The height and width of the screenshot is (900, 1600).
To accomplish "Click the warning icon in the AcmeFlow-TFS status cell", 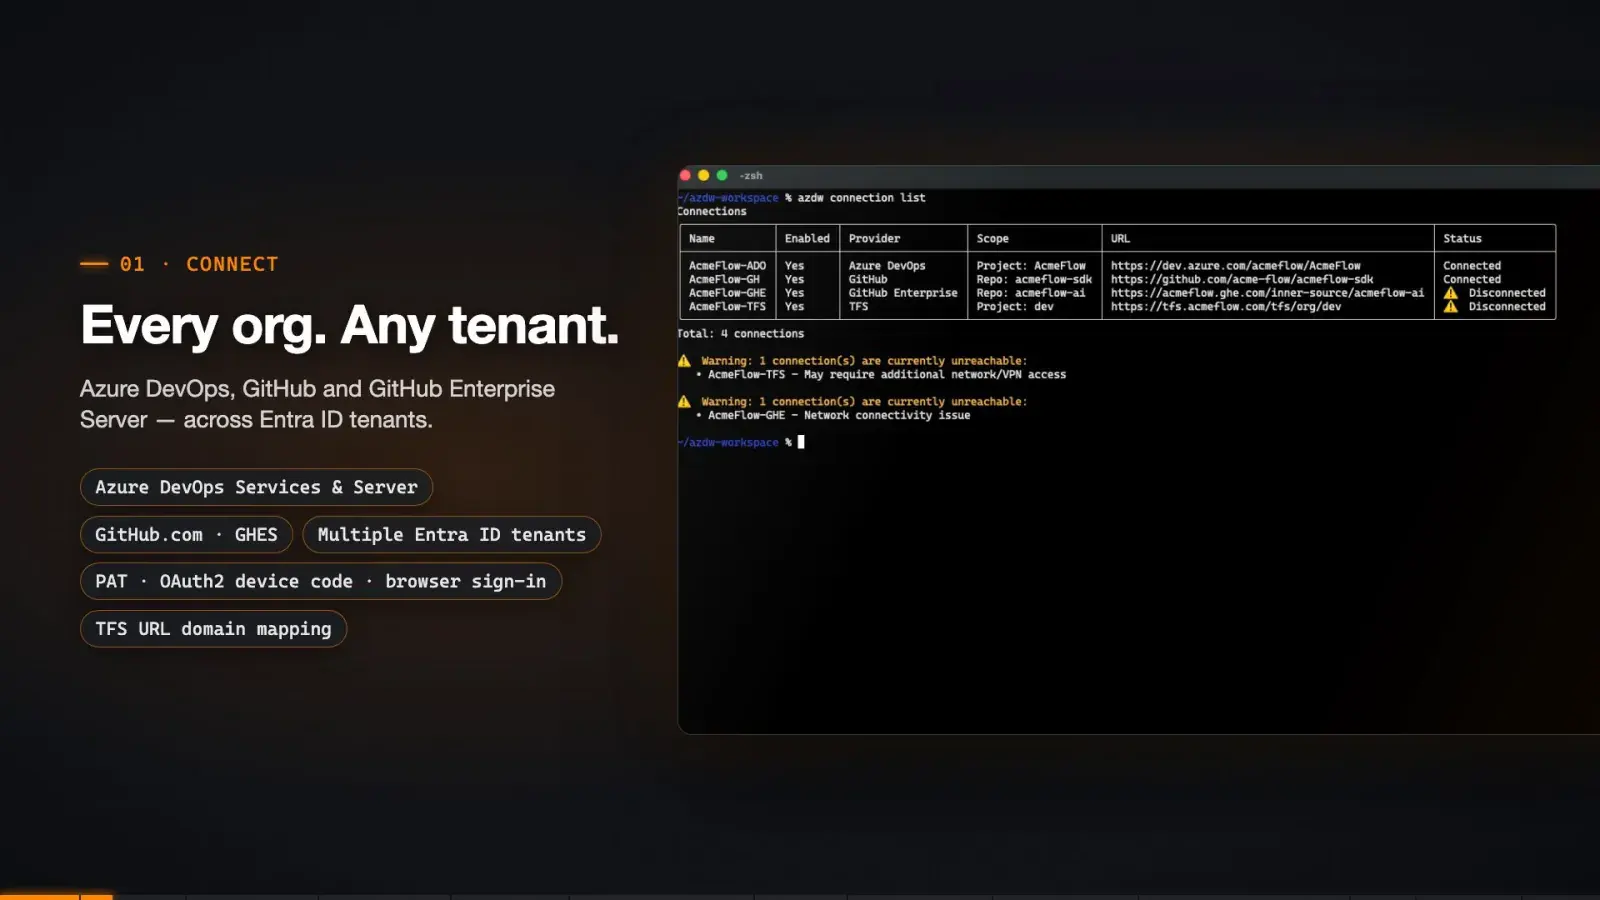I will (1451, 307).
